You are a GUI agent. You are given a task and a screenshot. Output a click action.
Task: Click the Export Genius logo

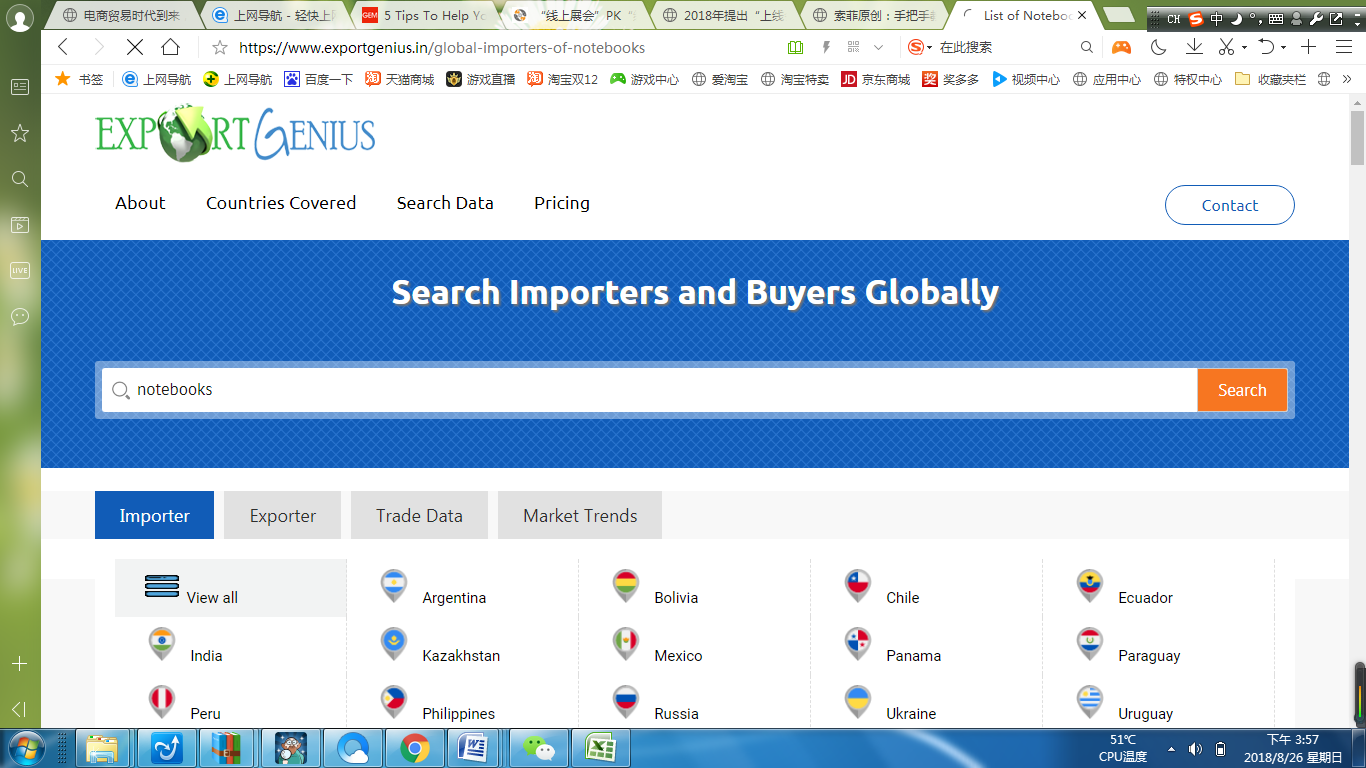click(x=236, y=134)
